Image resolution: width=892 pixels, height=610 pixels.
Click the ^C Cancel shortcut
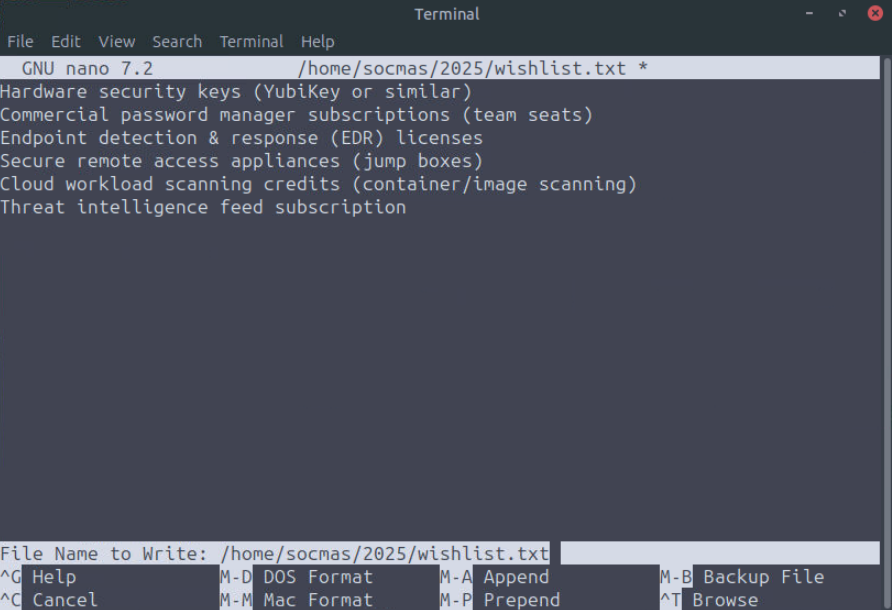(64, 600)
